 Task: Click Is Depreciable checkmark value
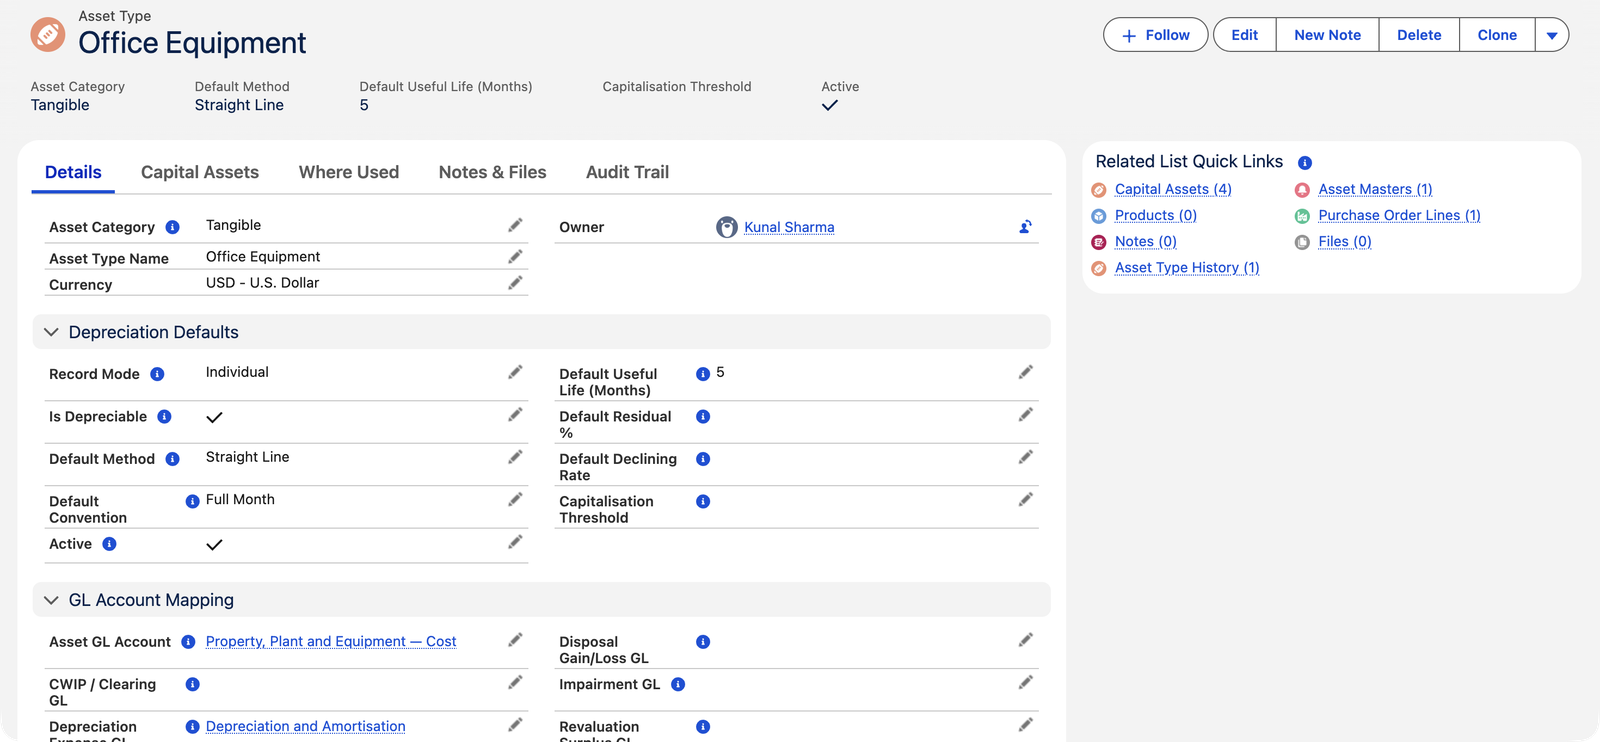[214, 417]
